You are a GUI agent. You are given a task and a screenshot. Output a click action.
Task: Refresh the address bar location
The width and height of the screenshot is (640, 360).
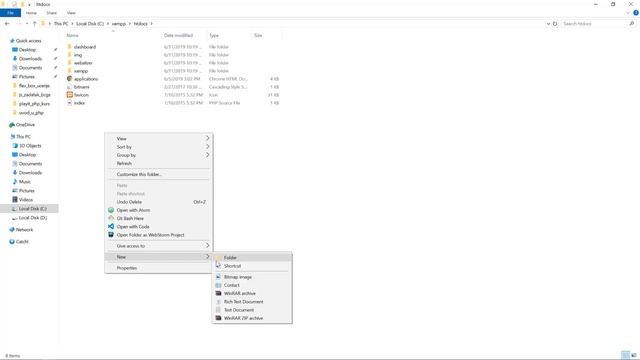[555, 24]
